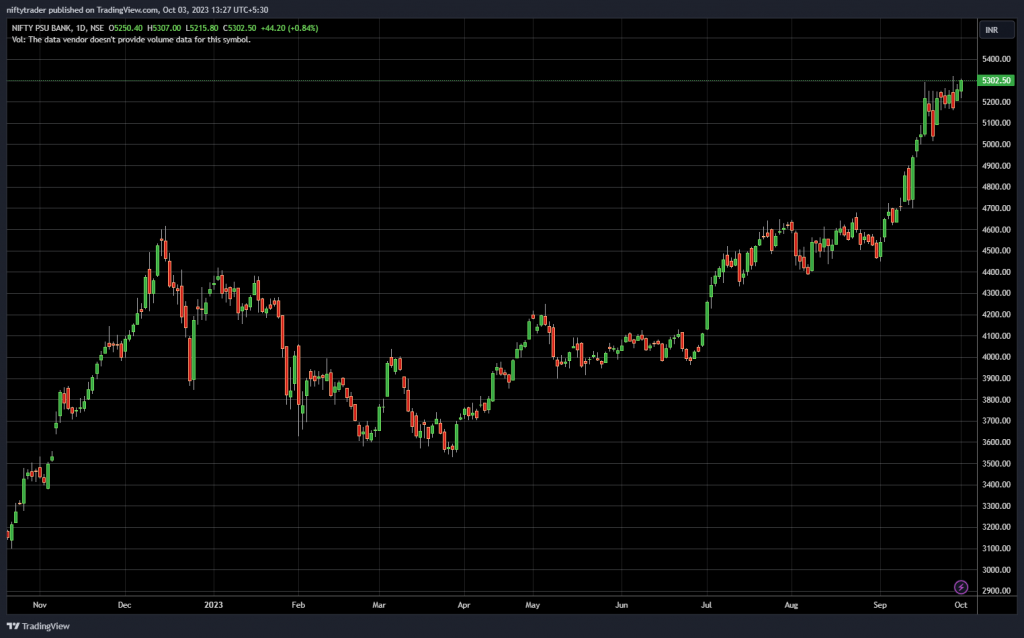
Task: Click the Oct label on time axis
Action: (x=961, y=605)
